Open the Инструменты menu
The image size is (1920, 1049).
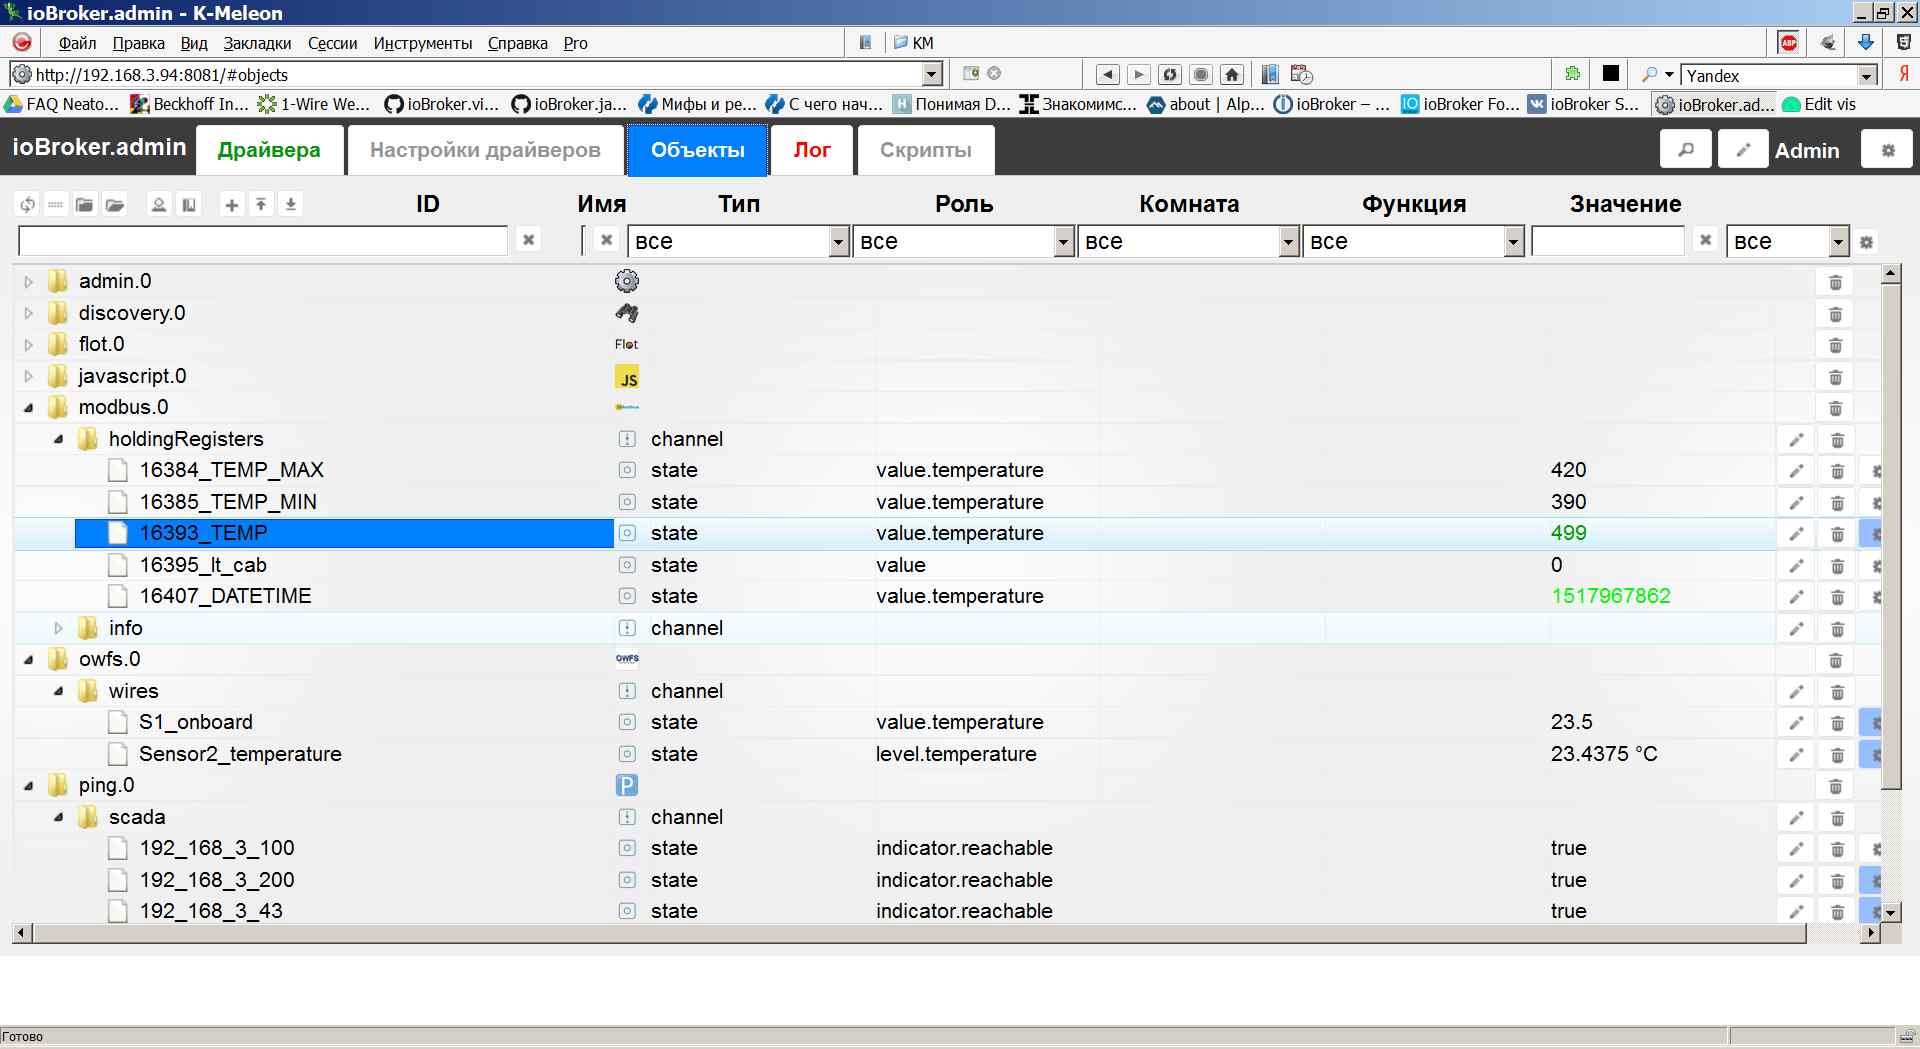[422, 43]
